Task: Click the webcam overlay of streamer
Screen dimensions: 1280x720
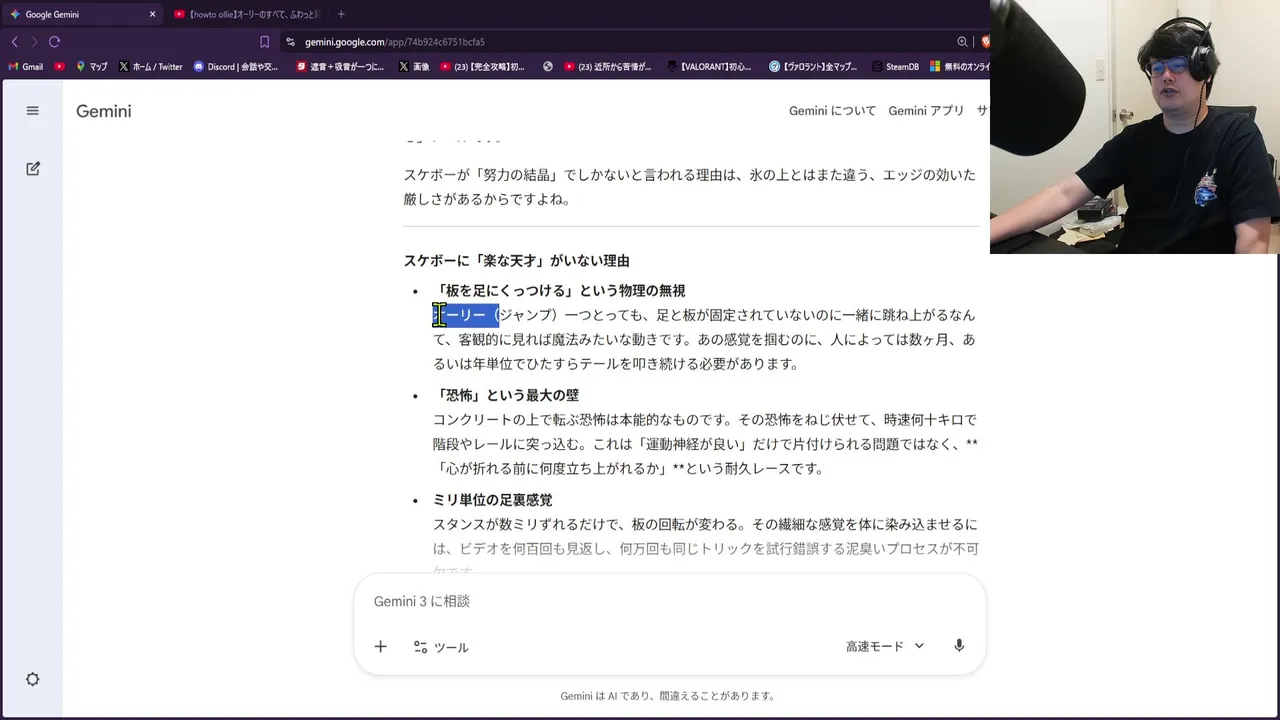Action: point(1135,126)
